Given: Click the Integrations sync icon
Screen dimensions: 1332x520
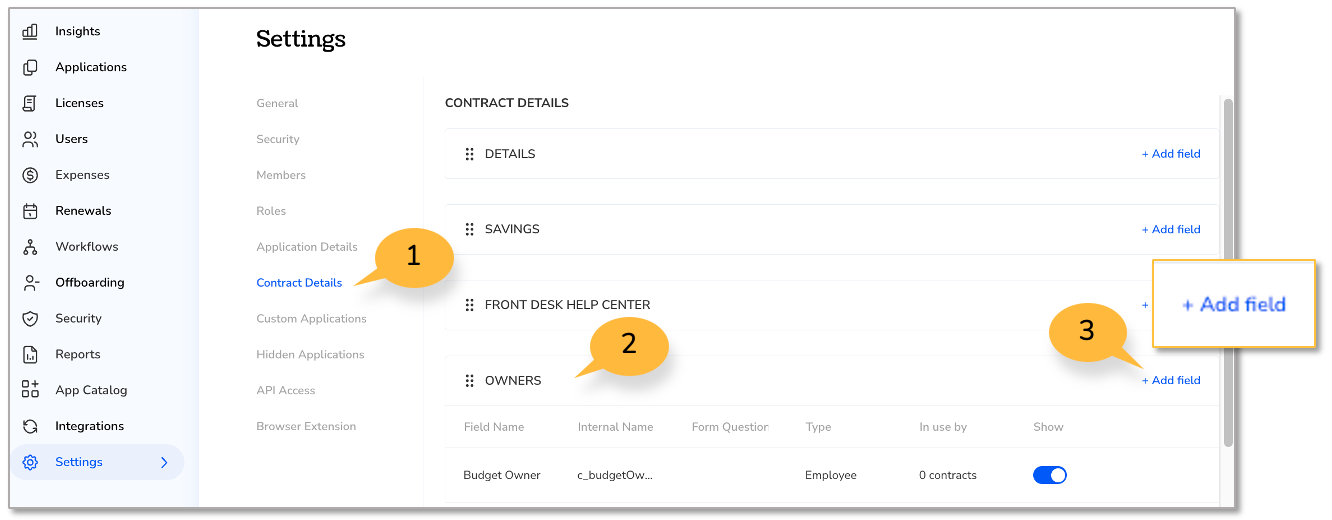Looking at the screenshot, I should pos(30,426).
